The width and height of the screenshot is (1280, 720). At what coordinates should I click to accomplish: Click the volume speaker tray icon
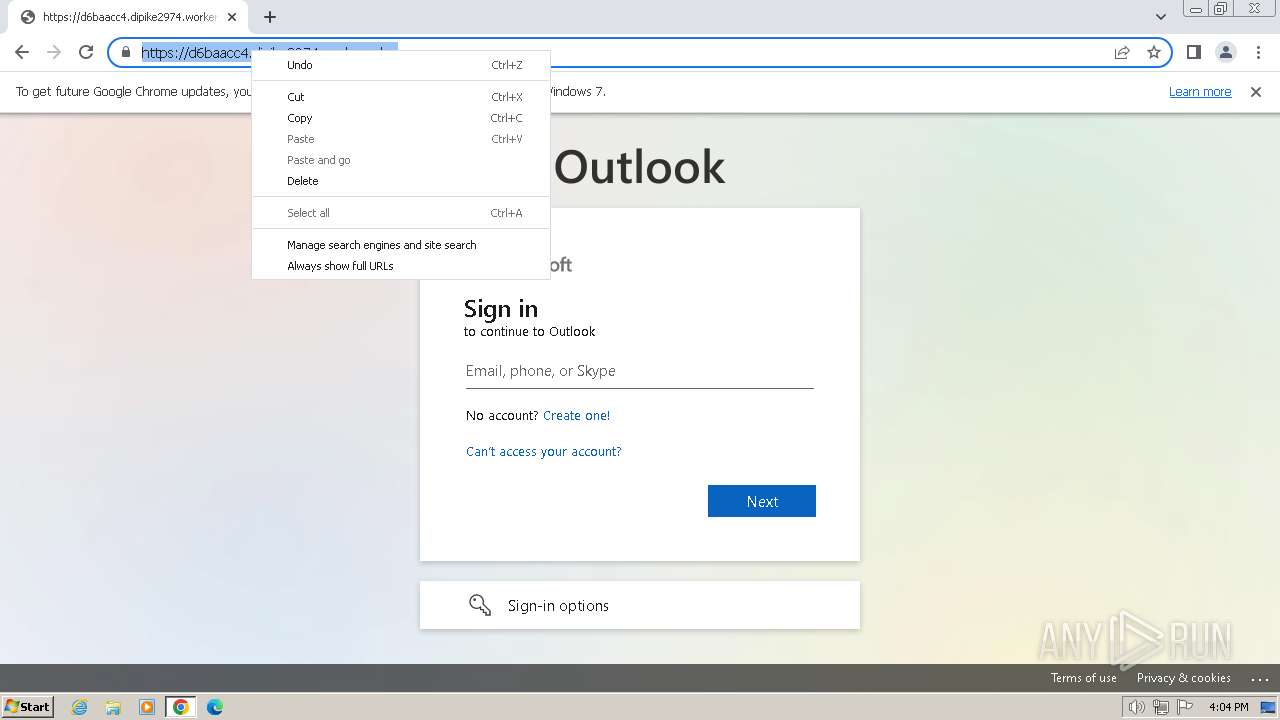[1136, 707]
